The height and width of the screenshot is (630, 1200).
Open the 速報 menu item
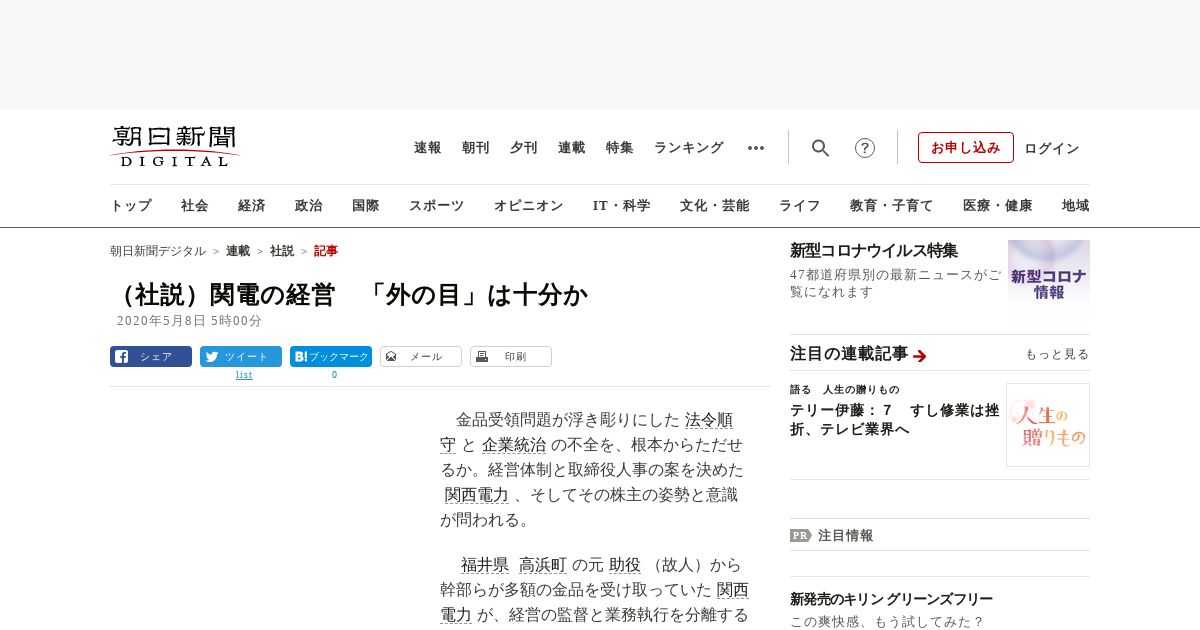(428, 148)
